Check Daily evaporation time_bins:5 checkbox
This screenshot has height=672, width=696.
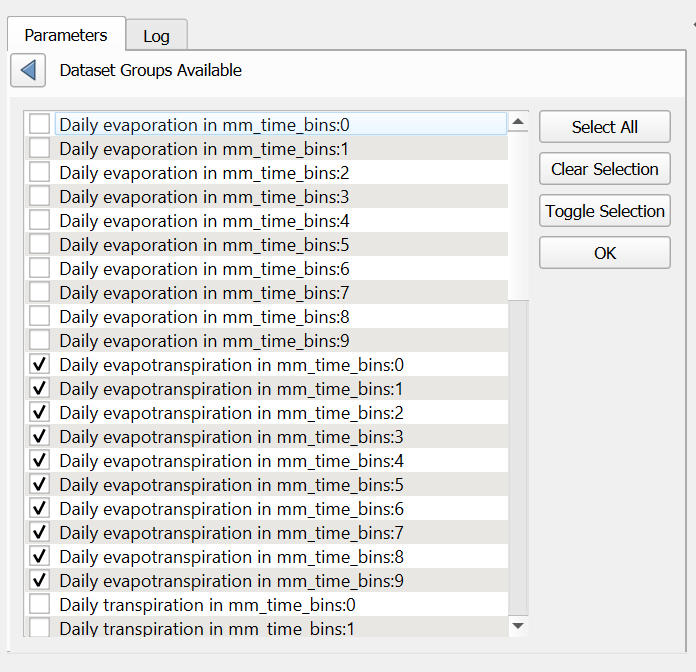coord(40,245)
